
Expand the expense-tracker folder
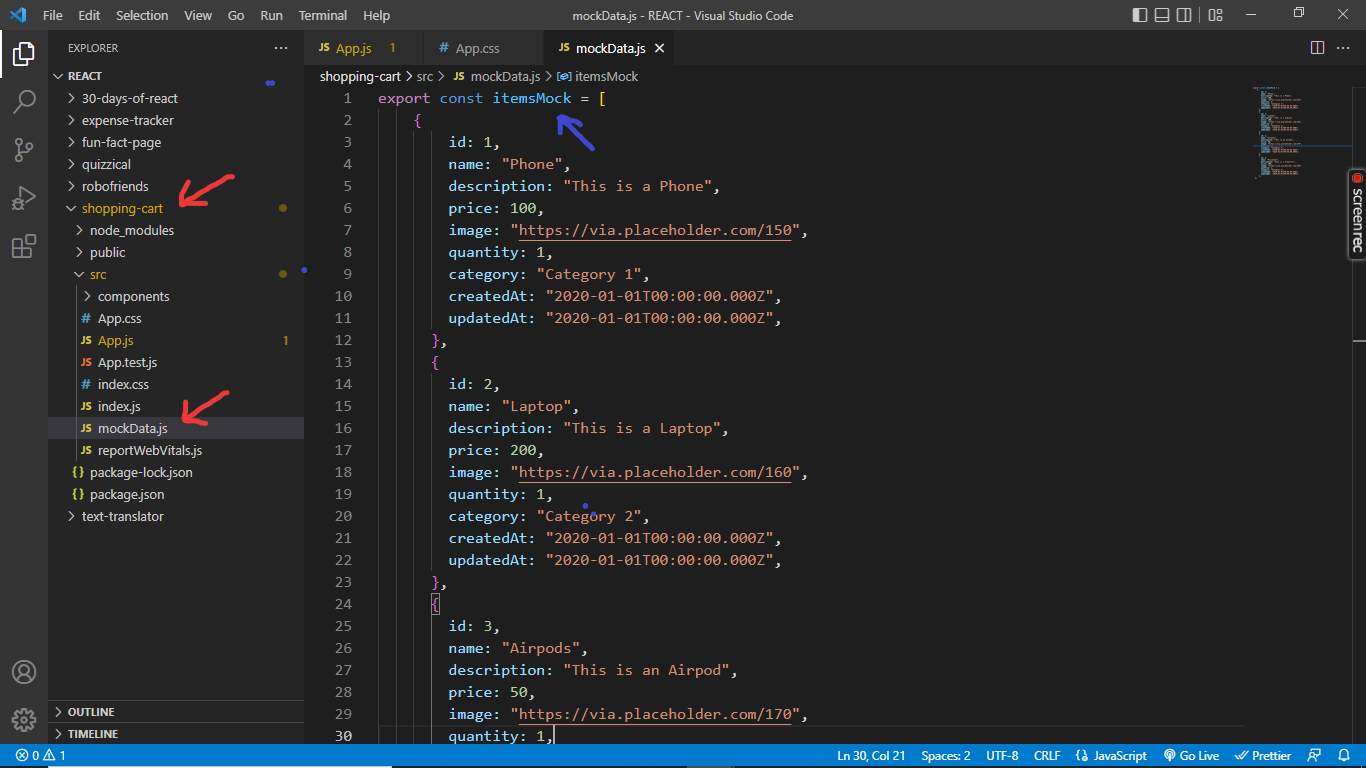pyautogui.click(x=176, y=120)
